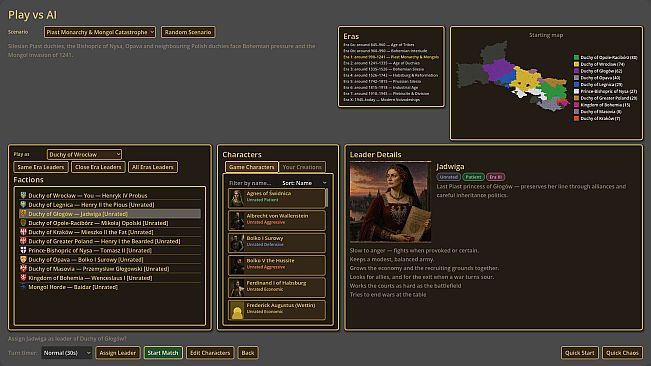
Task: Click the Duchy of Głogów purple swatch
Action: 576,71
